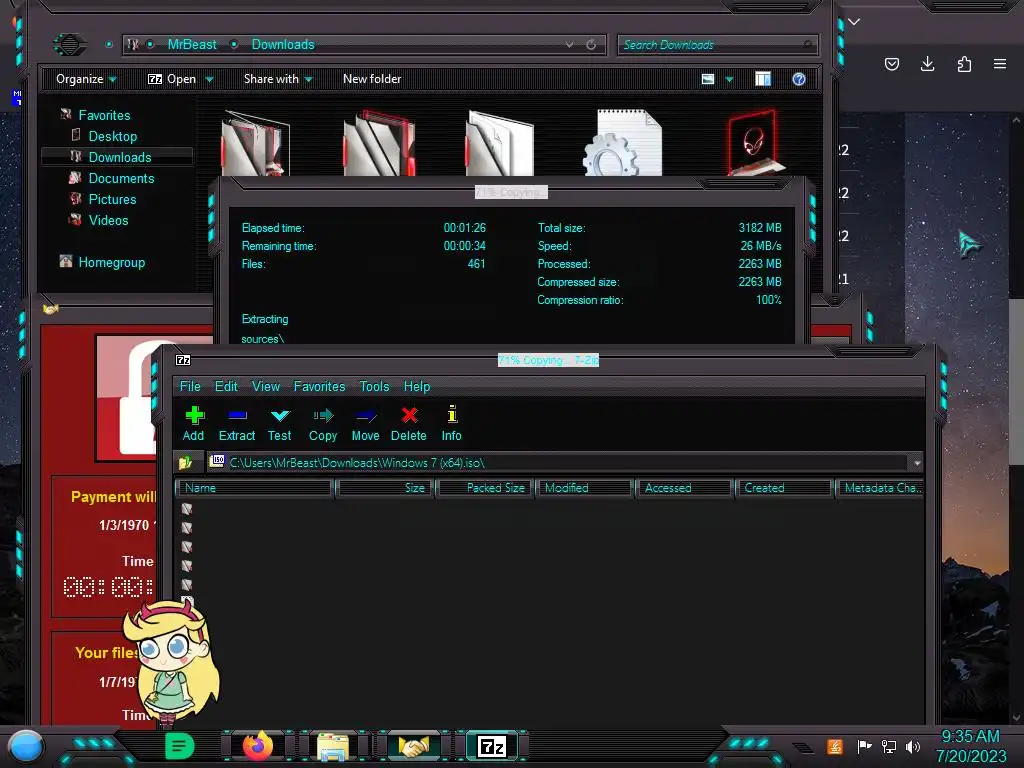Sort by Size column in 7-Zip
The width and height of the screenshot is (1024, 768).
pos(384,488)
